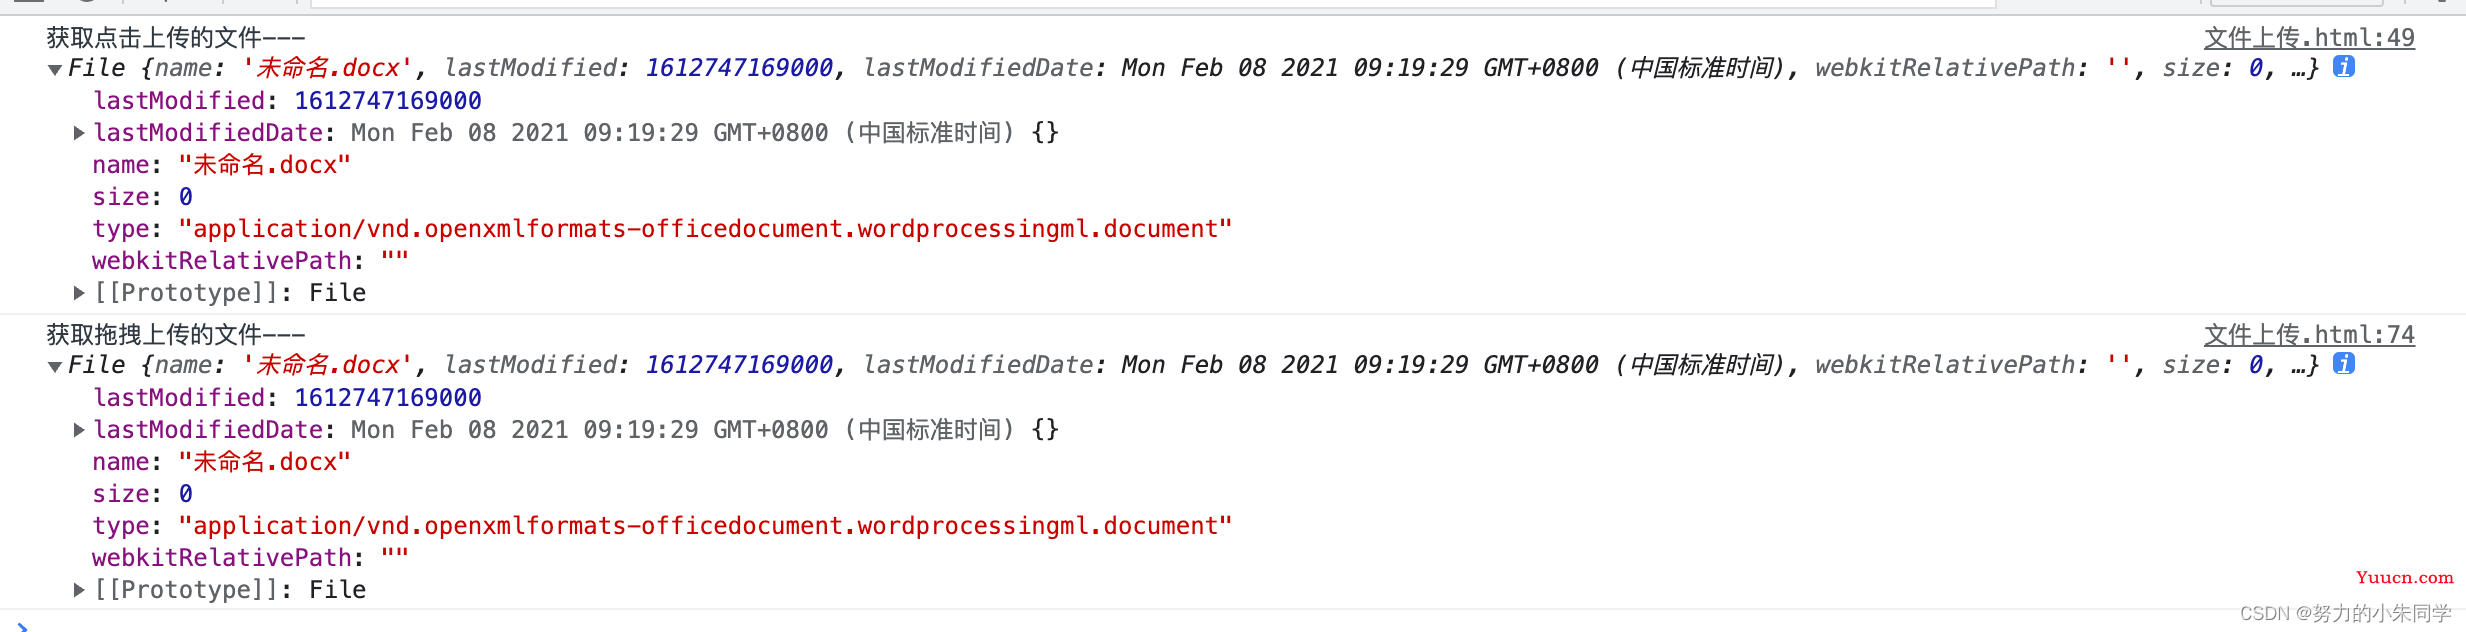Collapse the second File object triangle
Screen dimensions: 2466x632
pos(55,367)
